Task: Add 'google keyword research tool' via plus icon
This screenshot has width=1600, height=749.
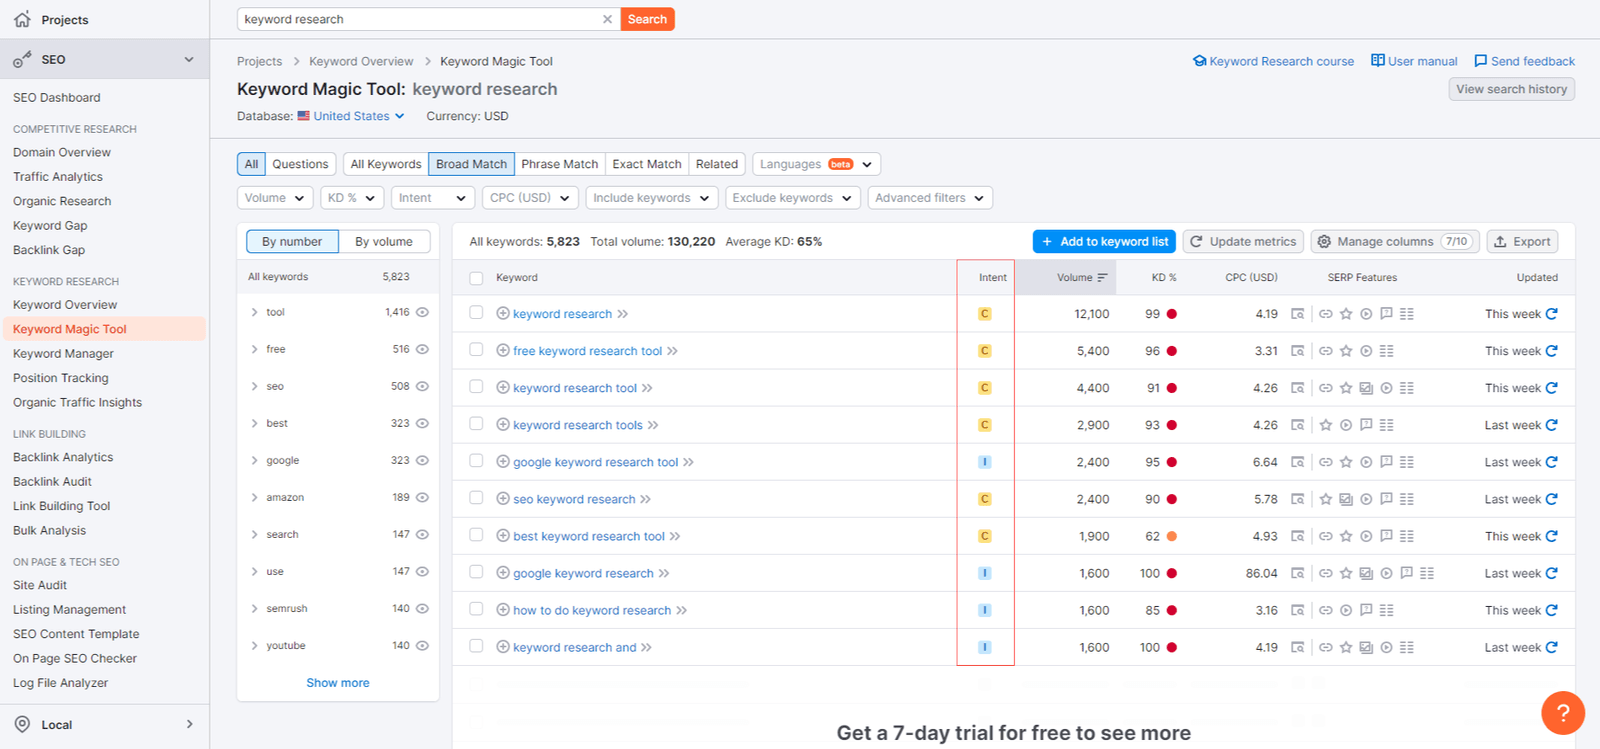Action: pyautogui.click(x=503, y=461)
